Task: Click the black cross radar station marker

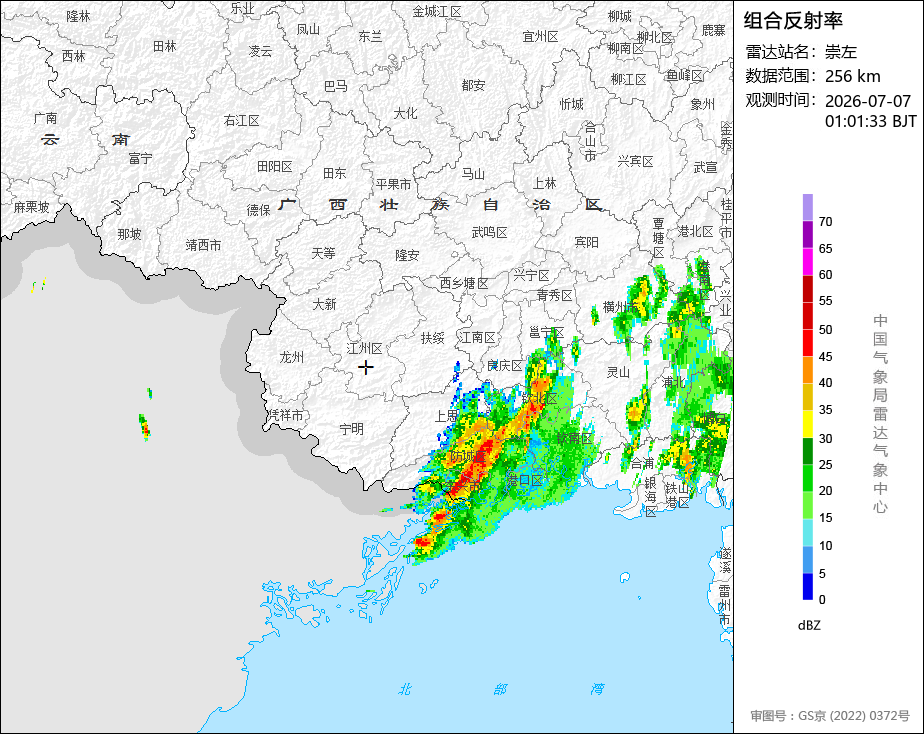Action: point(366,368)
